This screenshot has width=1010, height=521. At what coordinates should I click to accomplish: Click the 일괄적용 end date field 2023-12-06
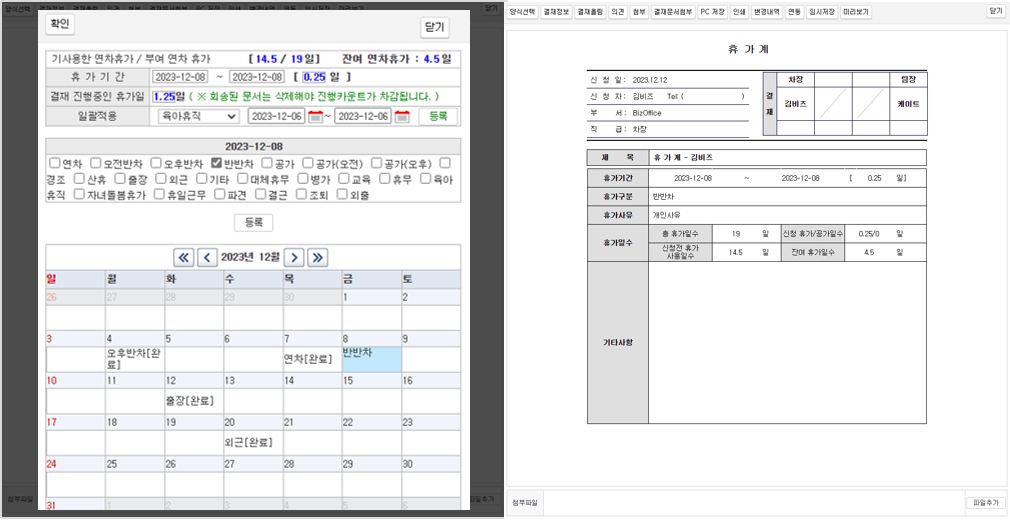point(363,117)
